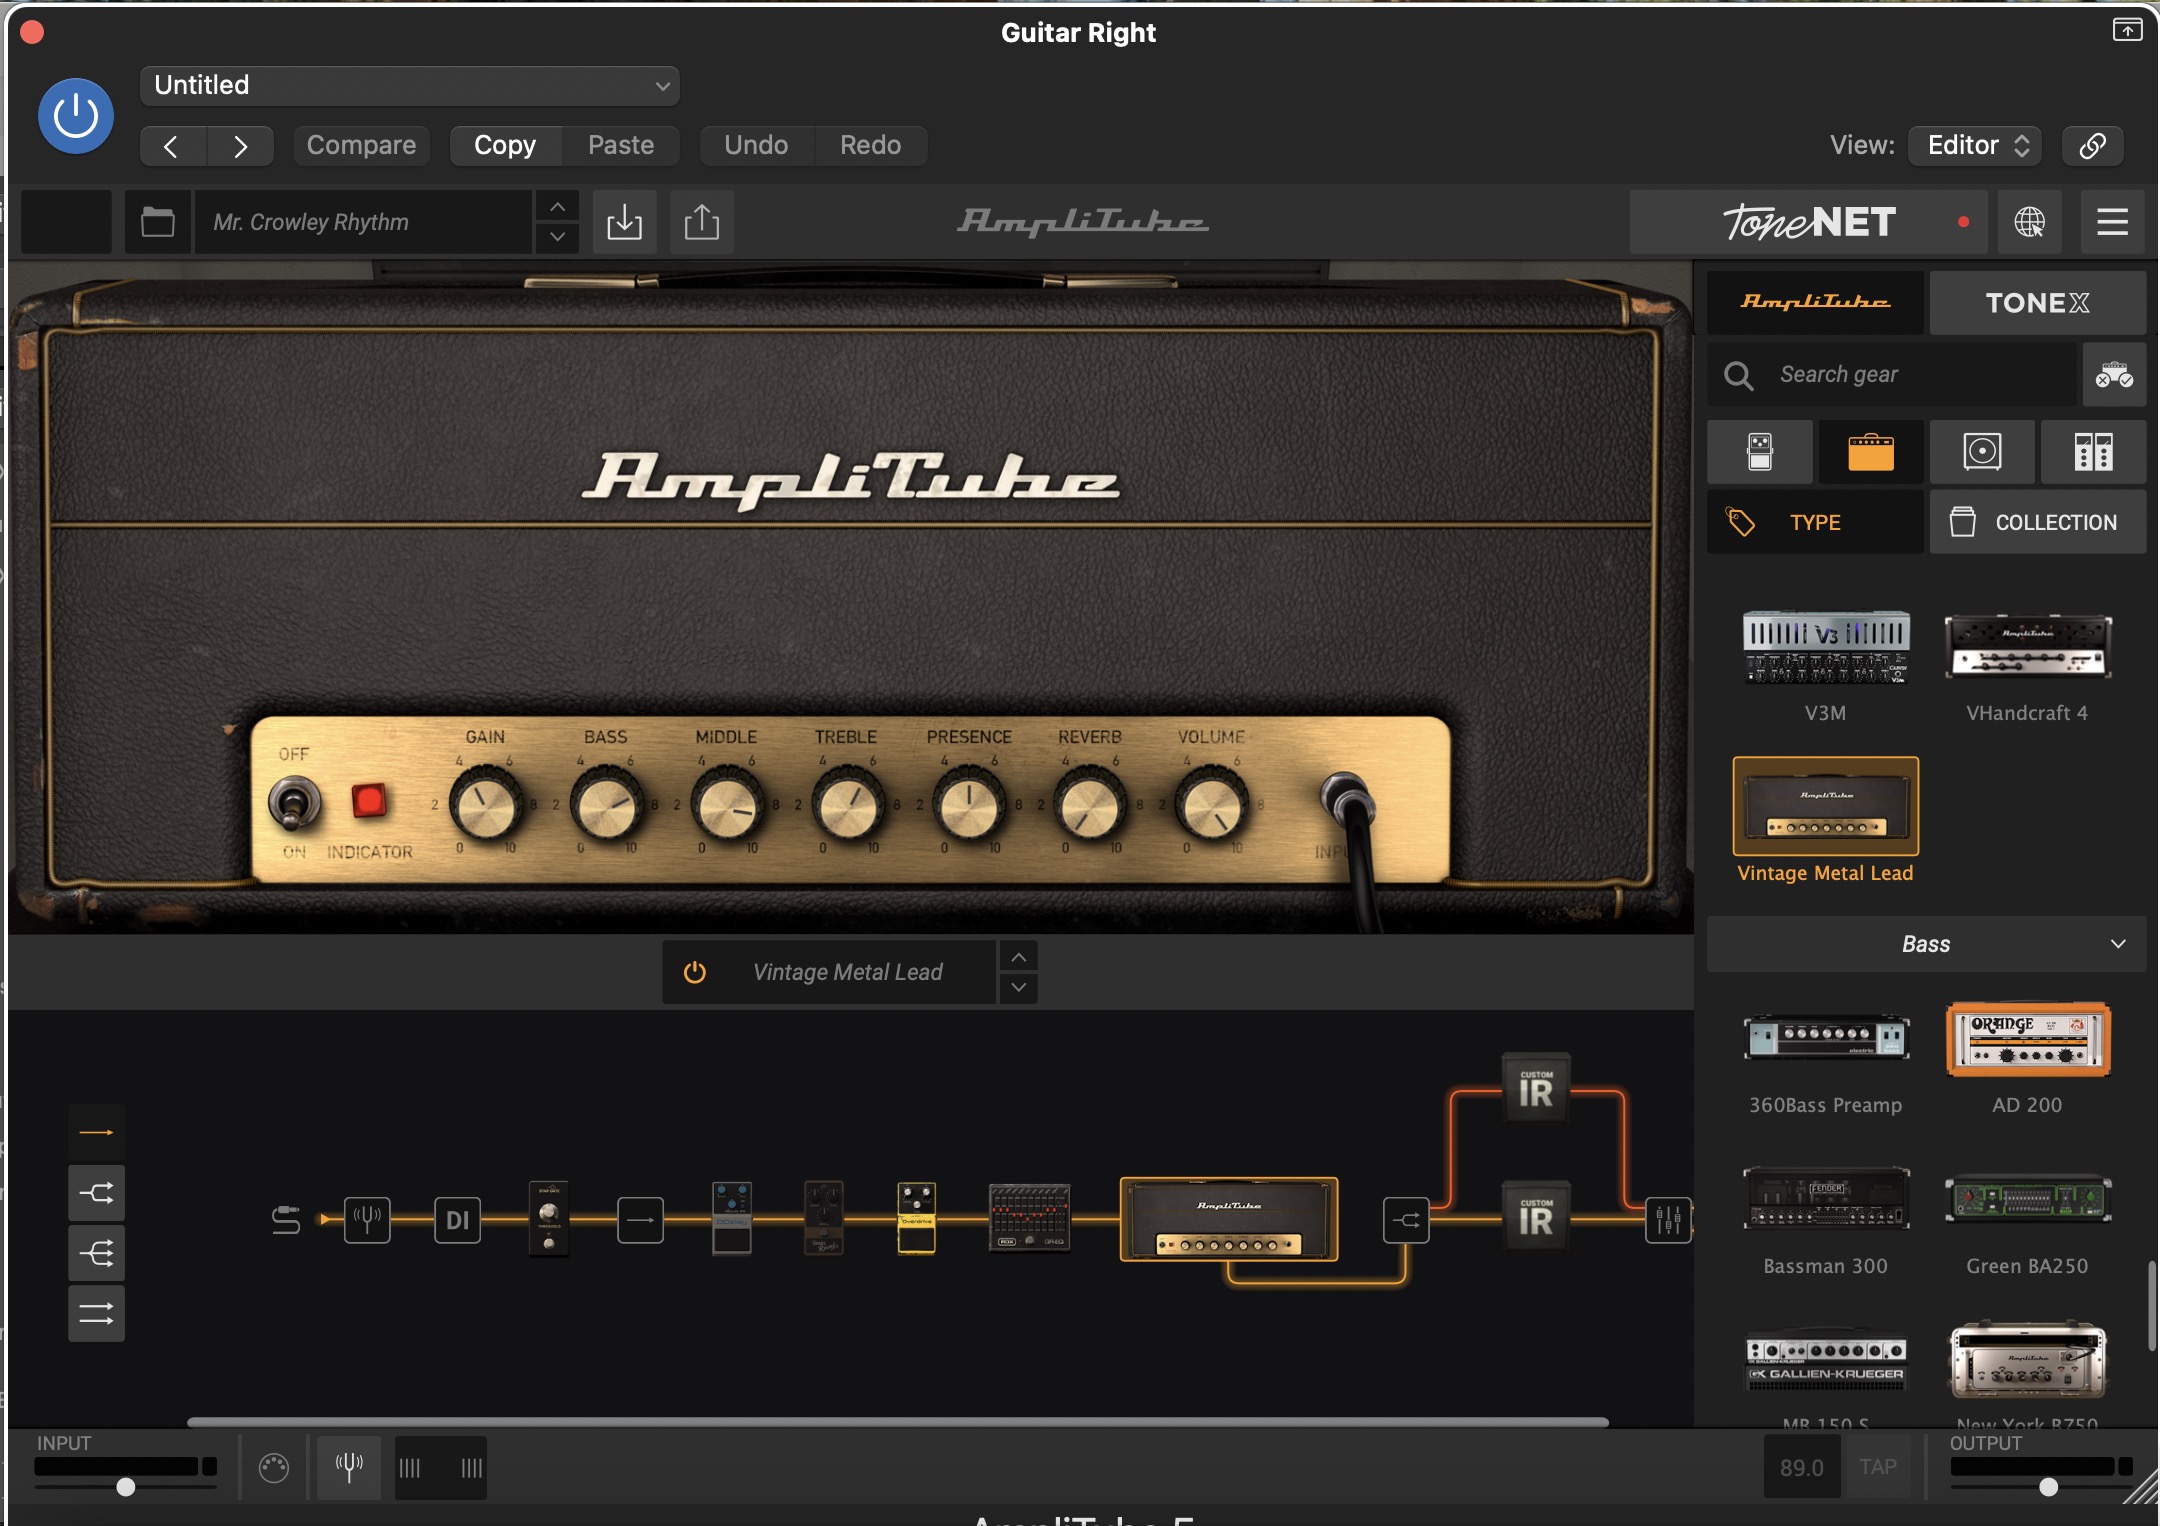This screenshot has width=2160, height=1526.
Task: Adjust the GAIN knob on the amp
Action: pyautogui.click(x=486, y=806)
